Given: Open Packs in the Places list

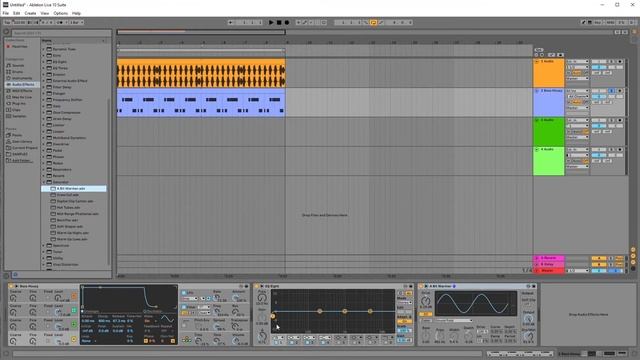Looking at the screenshot, I should point(17,135).
